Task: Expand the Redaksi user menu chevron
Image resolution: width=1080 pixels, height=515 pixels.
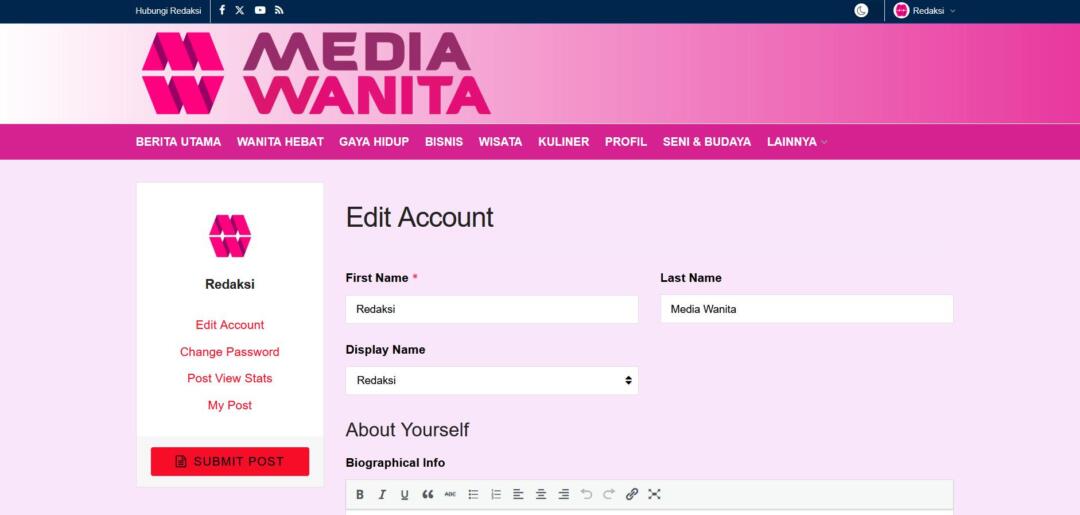Action: coord(953,11)
